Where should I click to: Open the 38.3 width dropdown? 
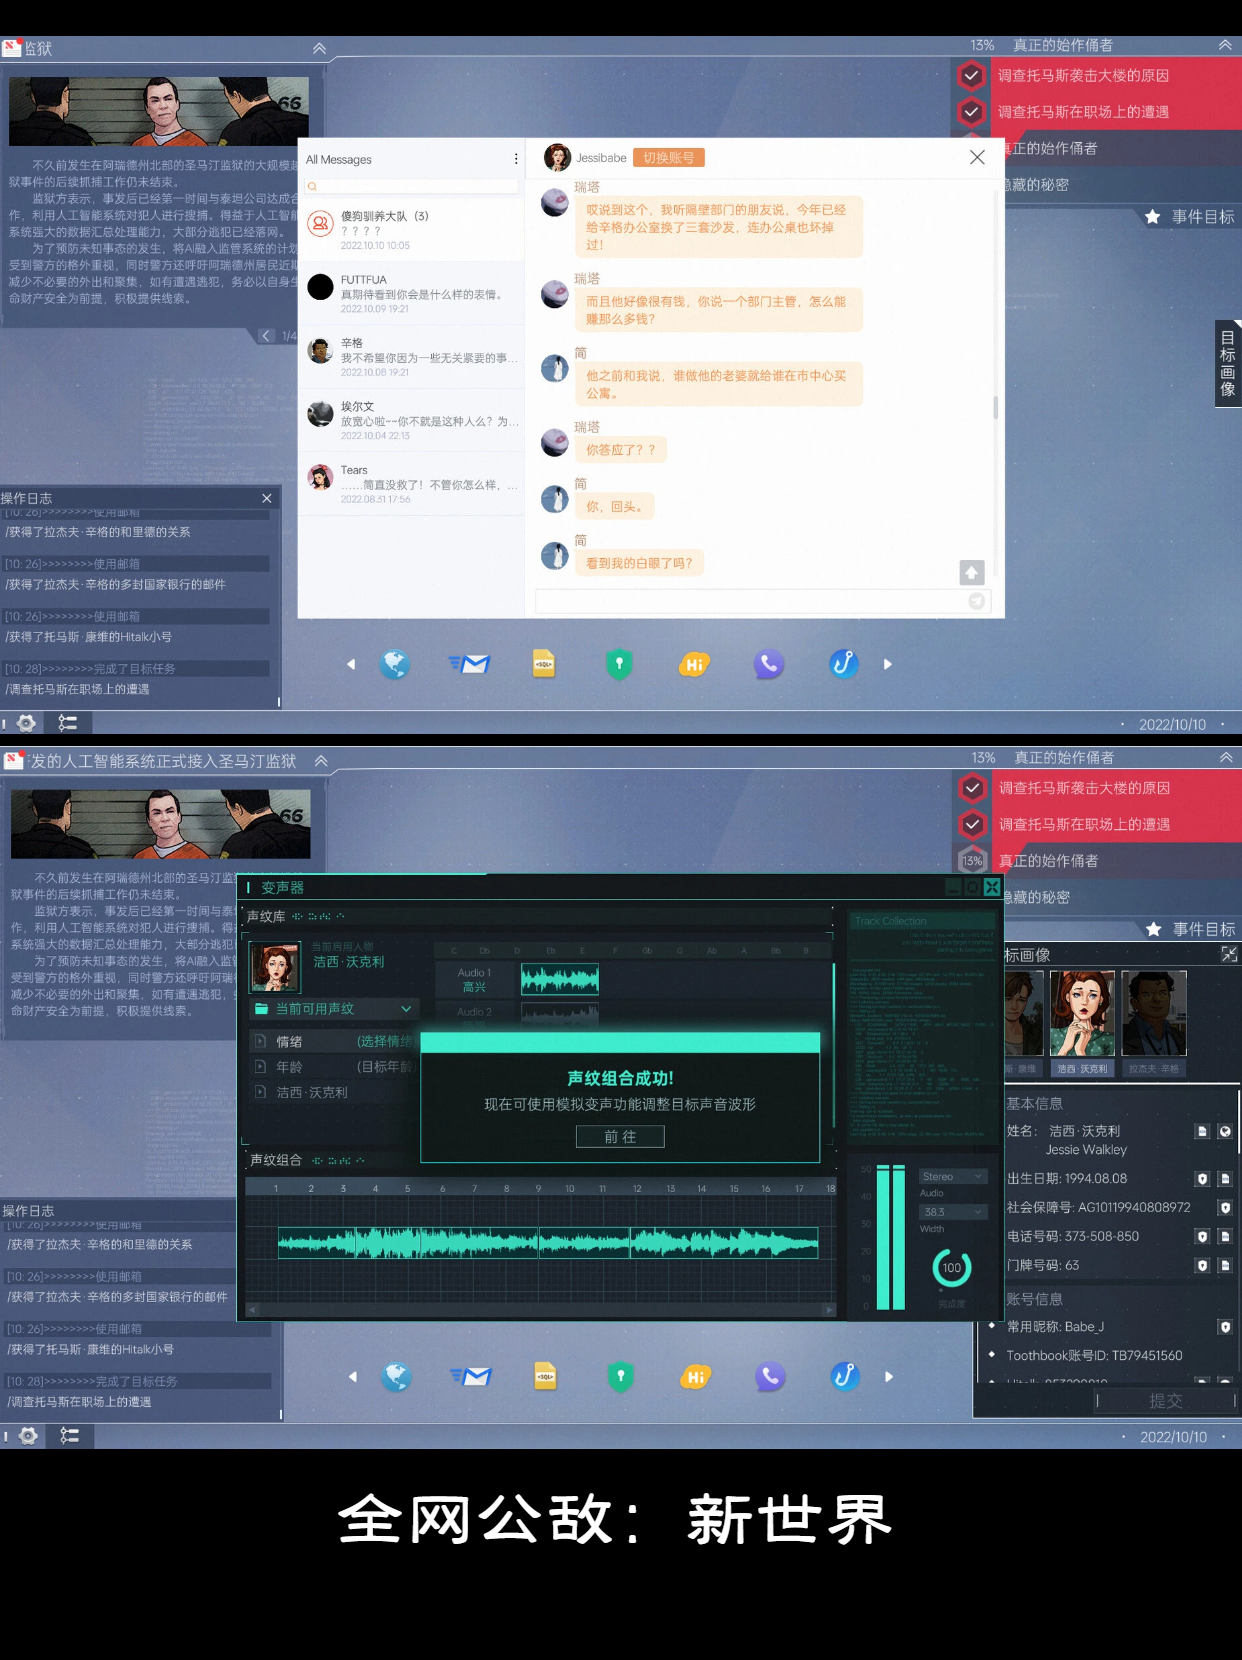953,1212
